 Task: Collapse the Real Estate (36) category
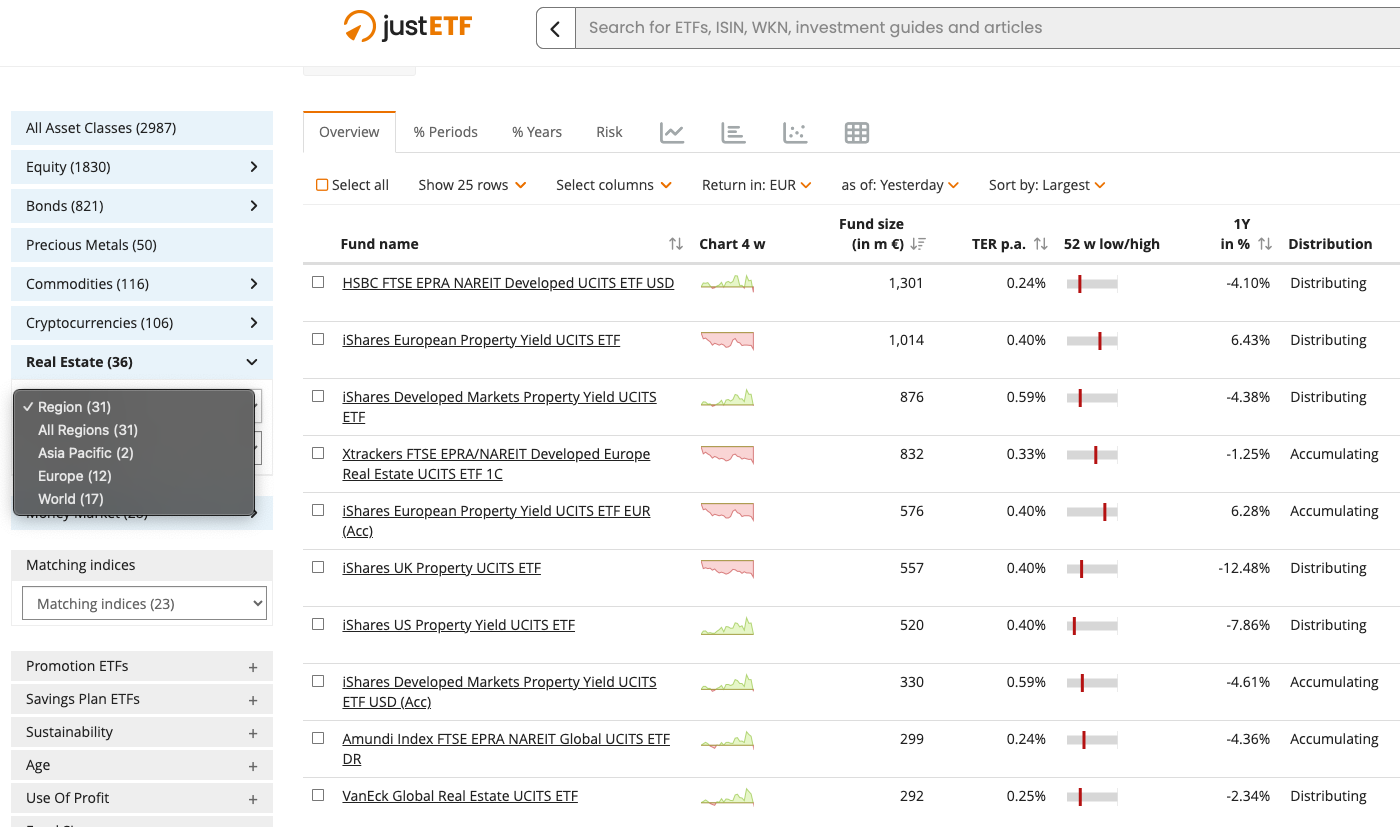click(x=142, y=362)
